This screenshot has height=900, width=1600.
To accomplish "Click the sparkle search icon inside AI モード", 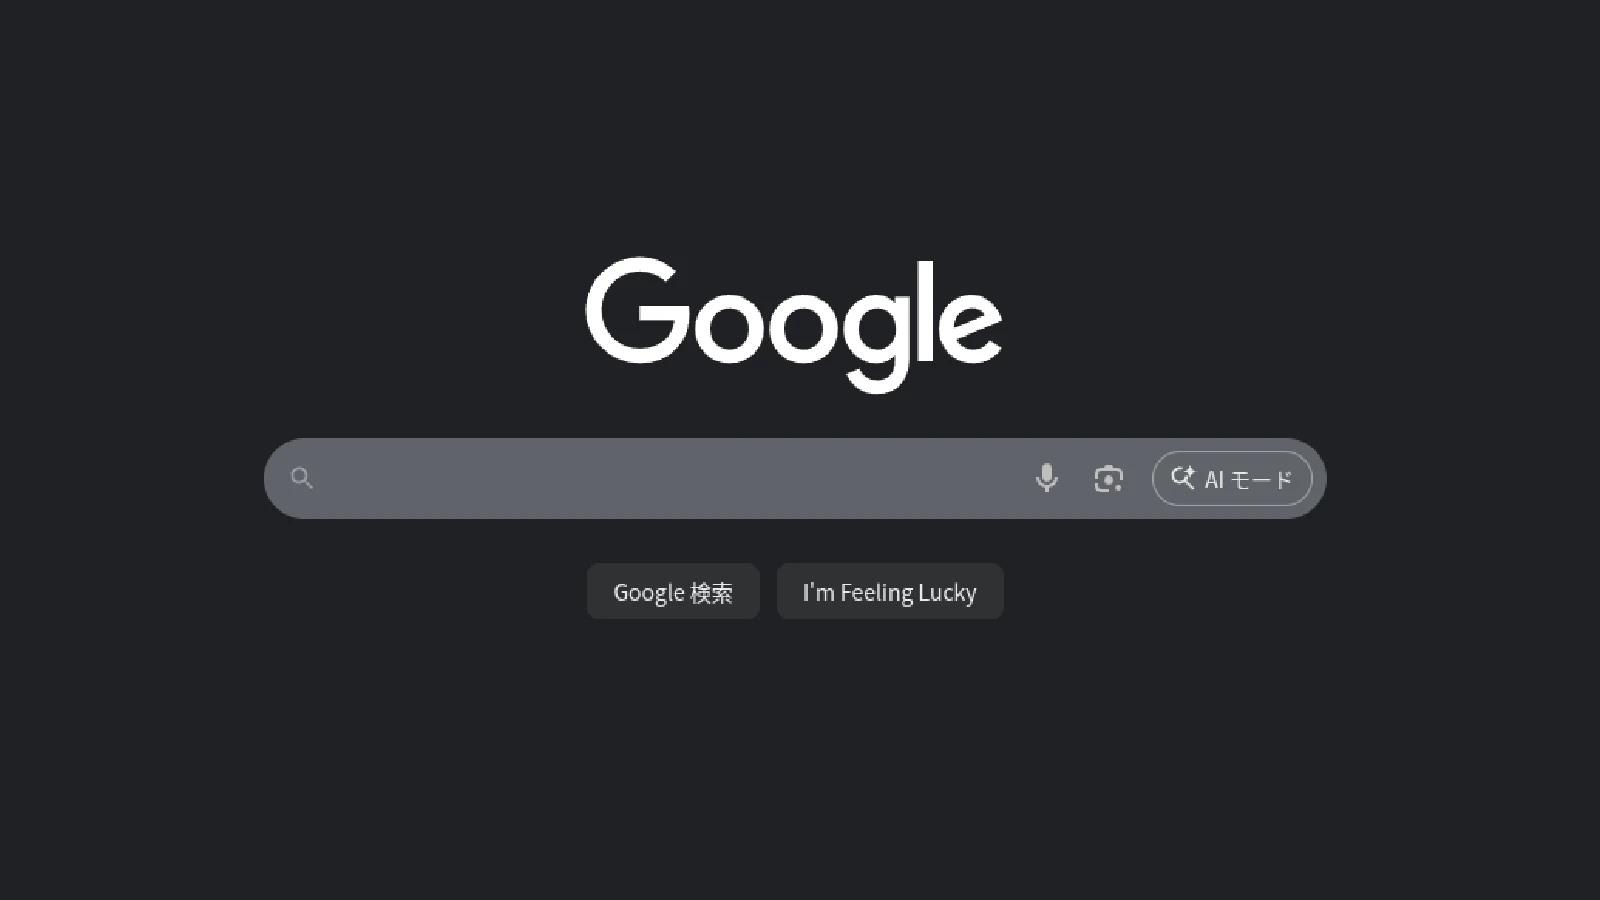I will coord(1183,478).
